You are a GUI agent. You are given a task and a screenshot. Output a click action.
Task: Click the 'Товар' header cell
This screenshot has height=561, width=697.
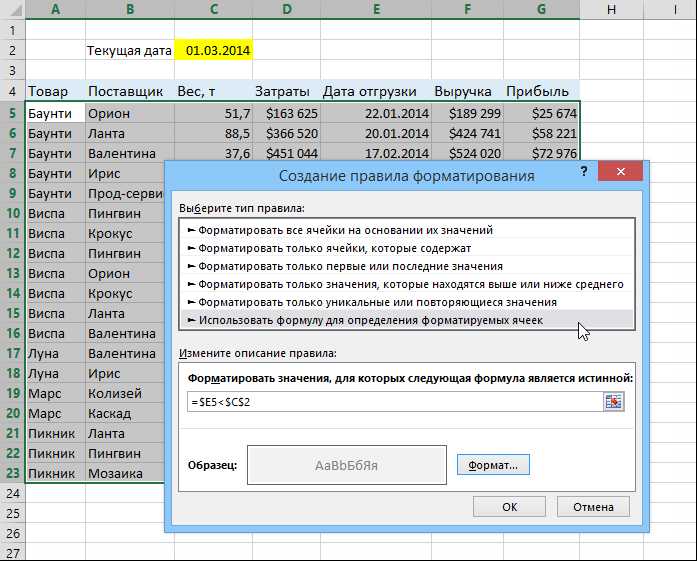56,91
